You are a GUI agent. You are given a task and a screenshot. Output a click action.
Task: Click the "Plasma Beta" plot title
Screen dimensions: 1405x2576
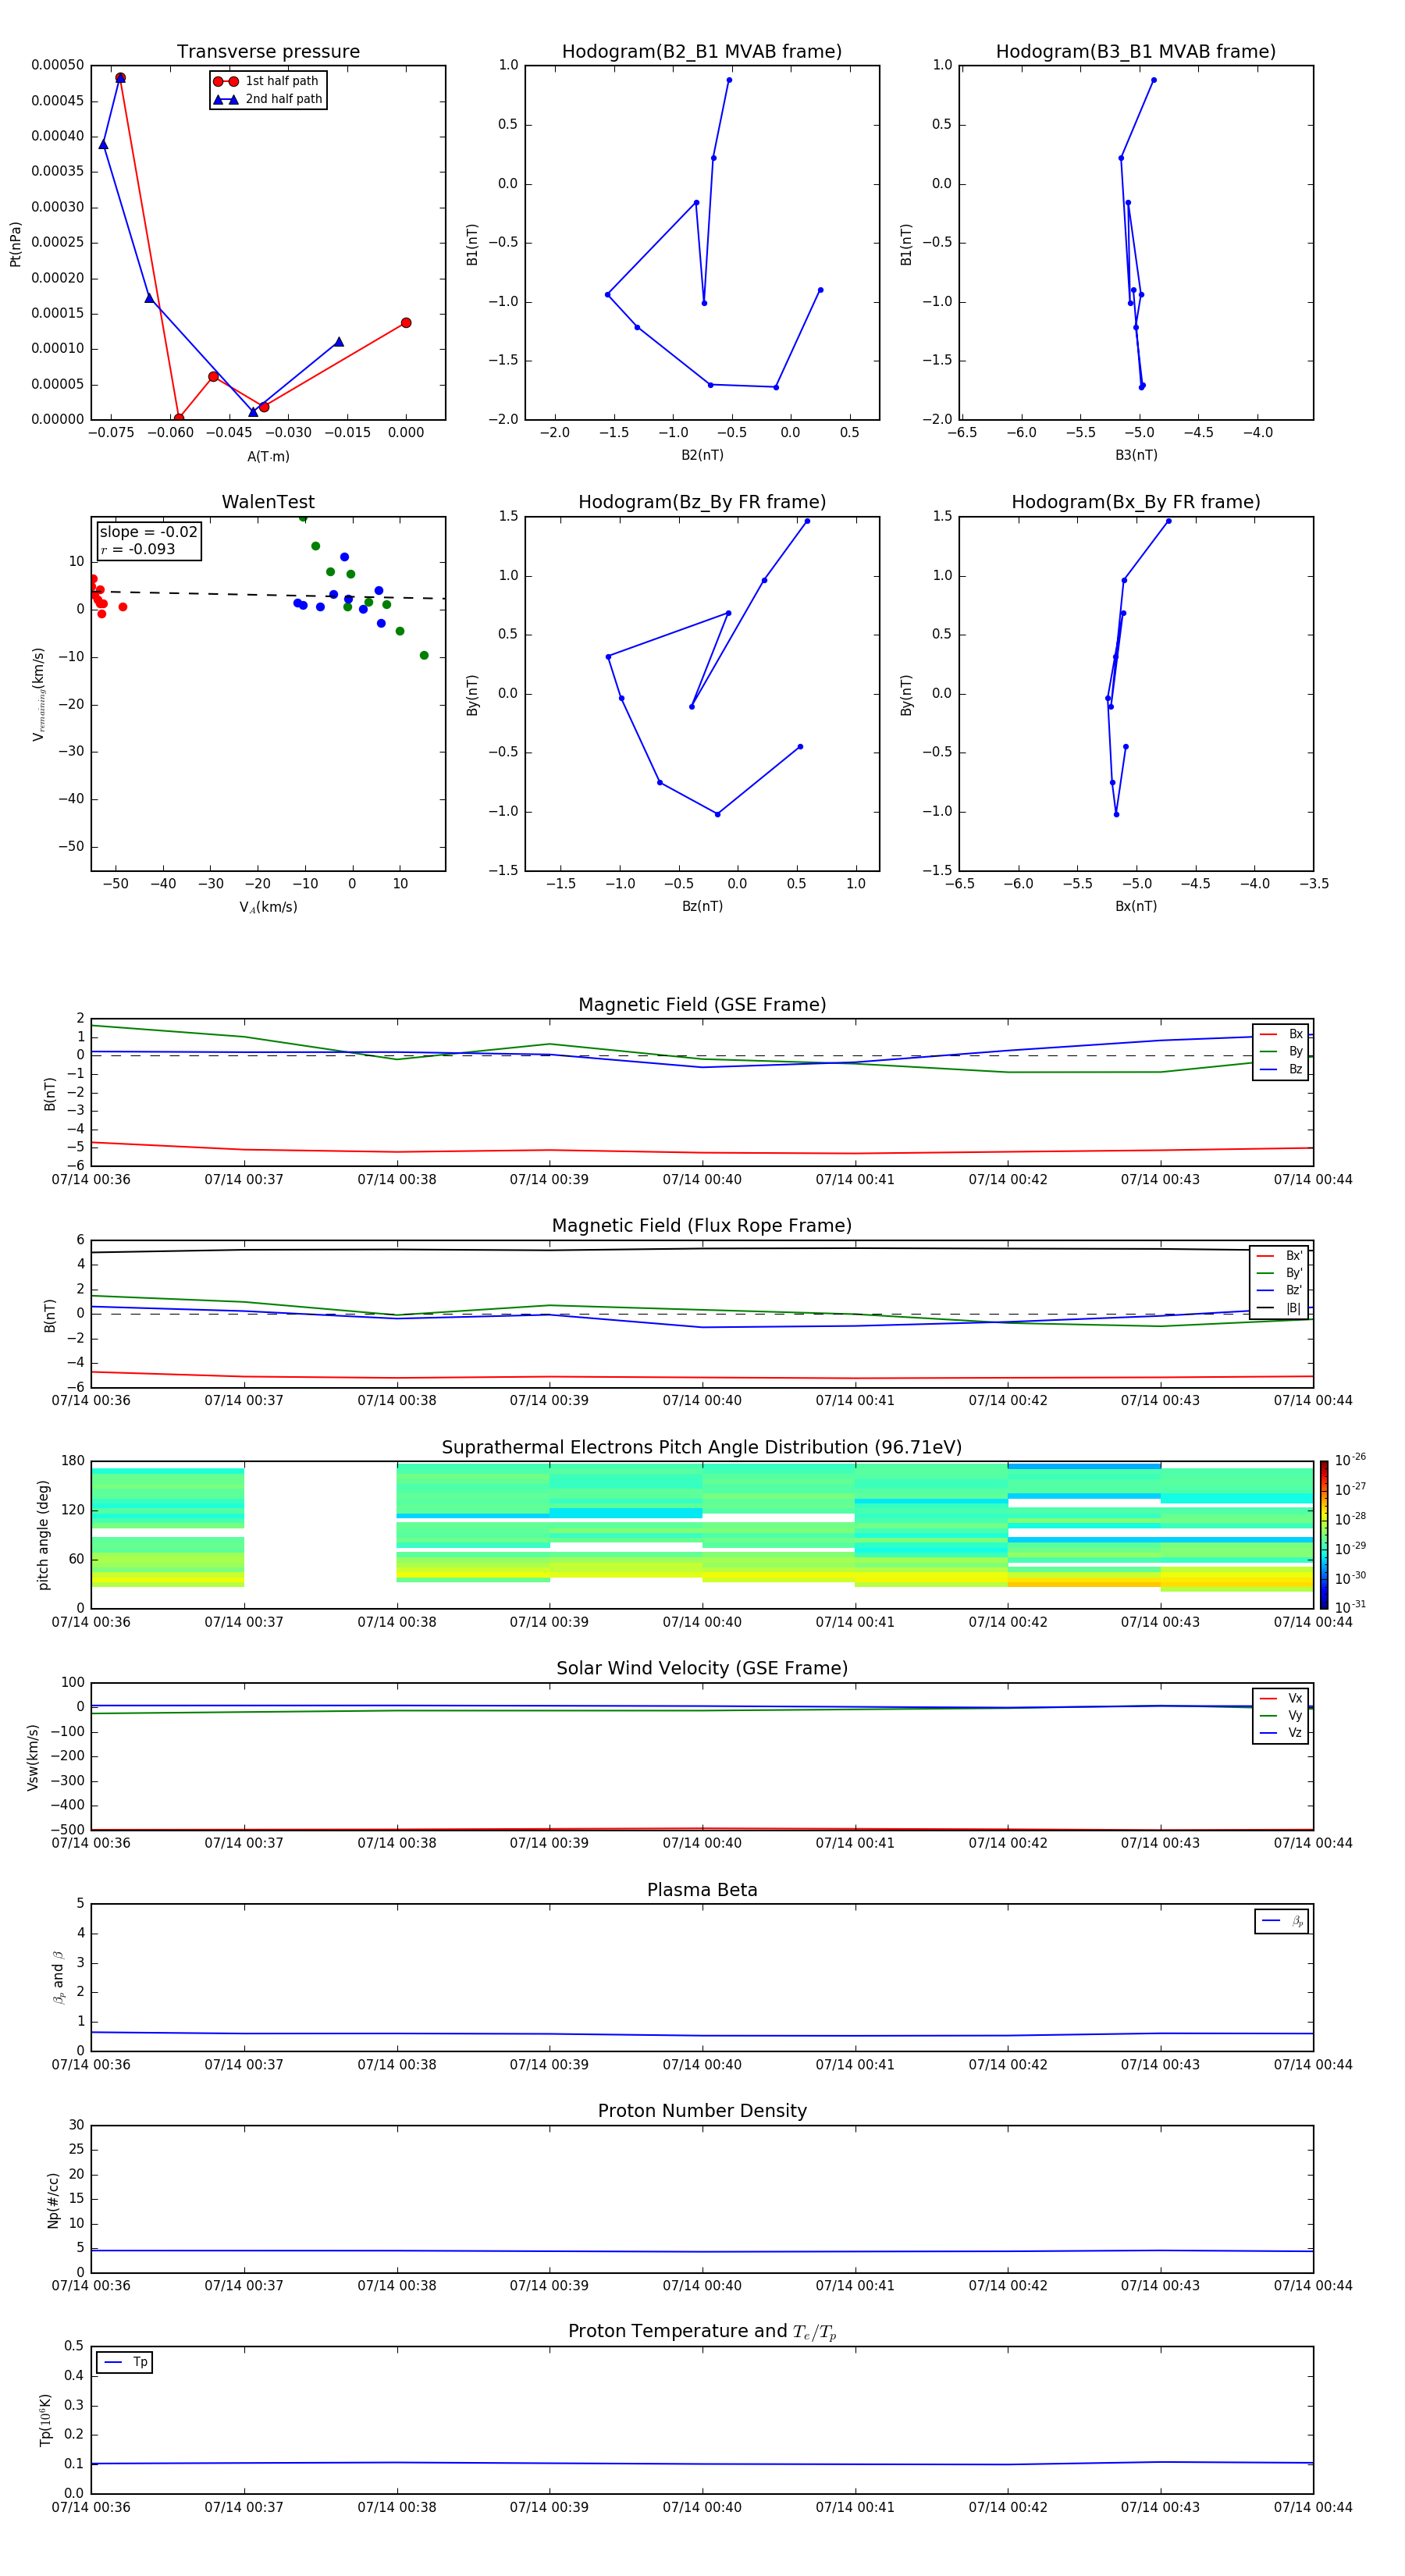click(702, 1891)
